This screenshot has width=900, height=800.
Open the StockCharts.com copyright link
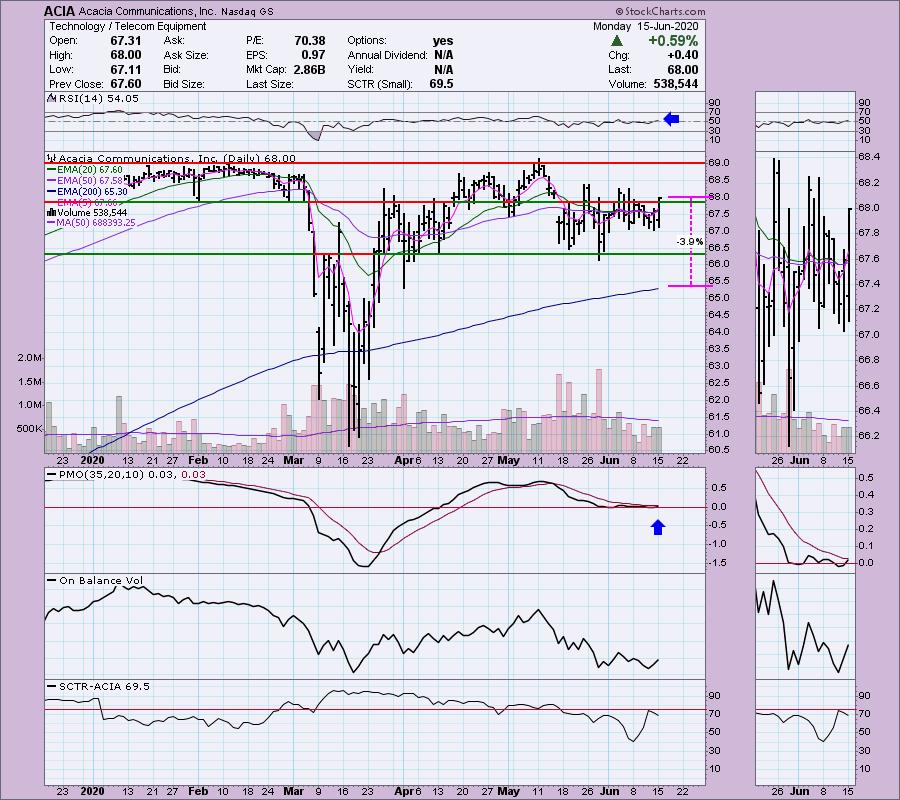click(x=660, y=11)
